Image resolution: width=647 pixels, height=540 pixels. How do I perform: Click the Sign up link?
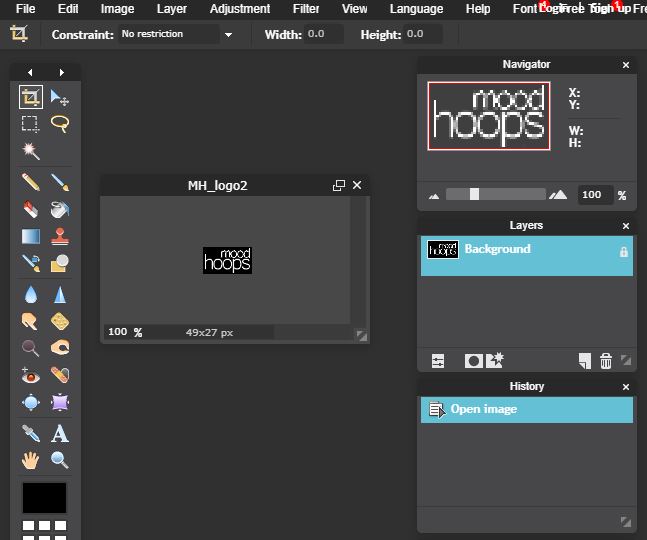(x=610, y=9)
